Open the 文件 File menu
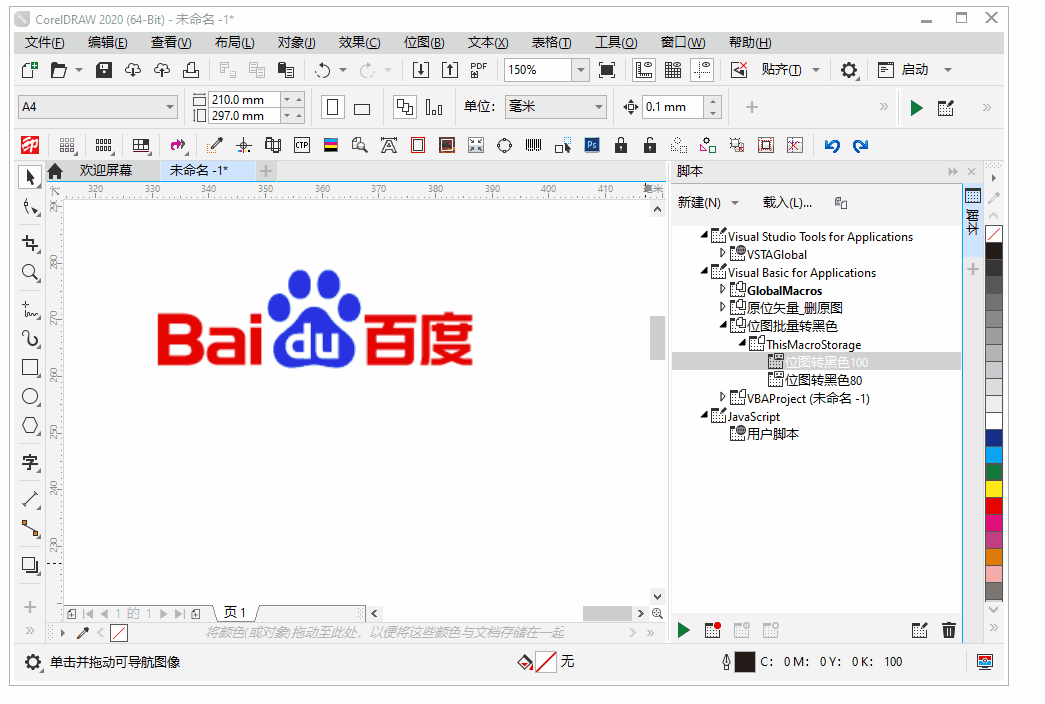1045x704 pixels. (45, 43)
